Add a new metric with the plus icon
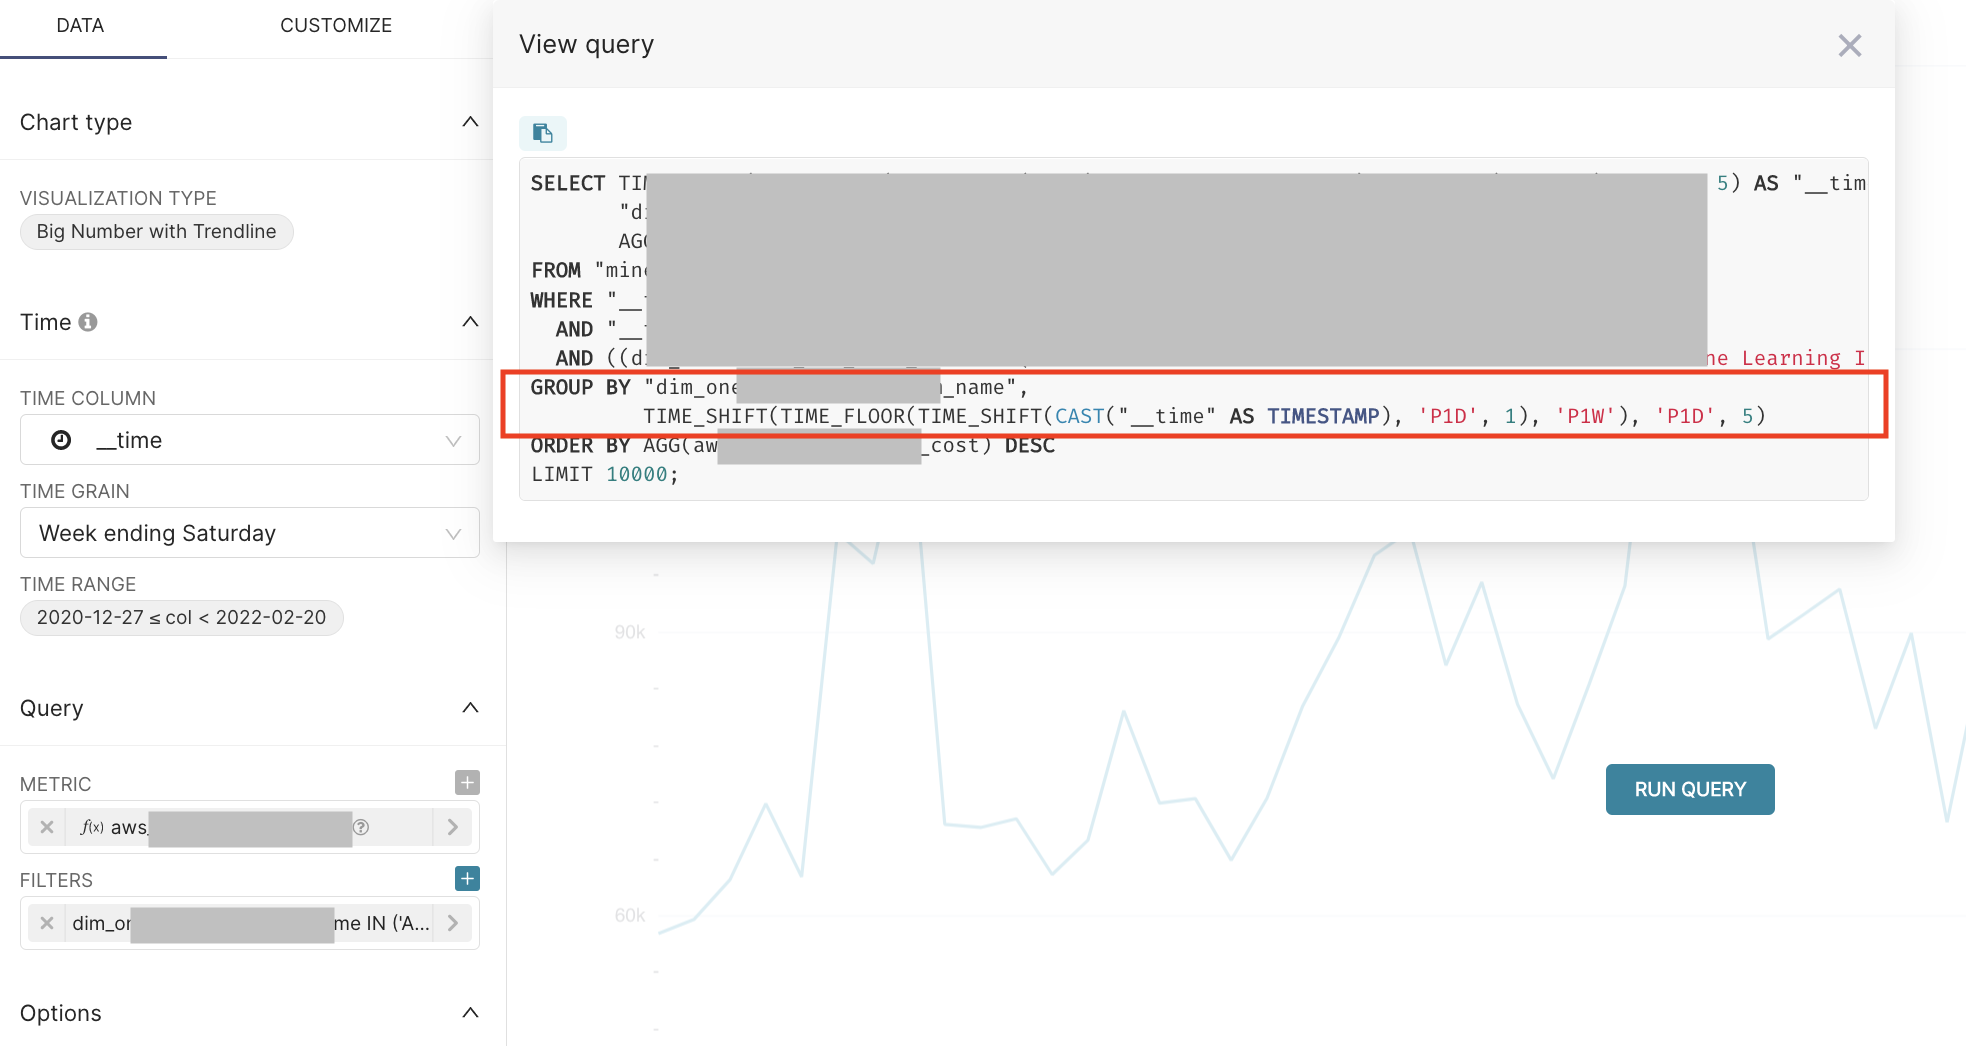Image resolution: width=1966 pixels, height=1046 pixels. pyautogui.click(x=466, y=782)
